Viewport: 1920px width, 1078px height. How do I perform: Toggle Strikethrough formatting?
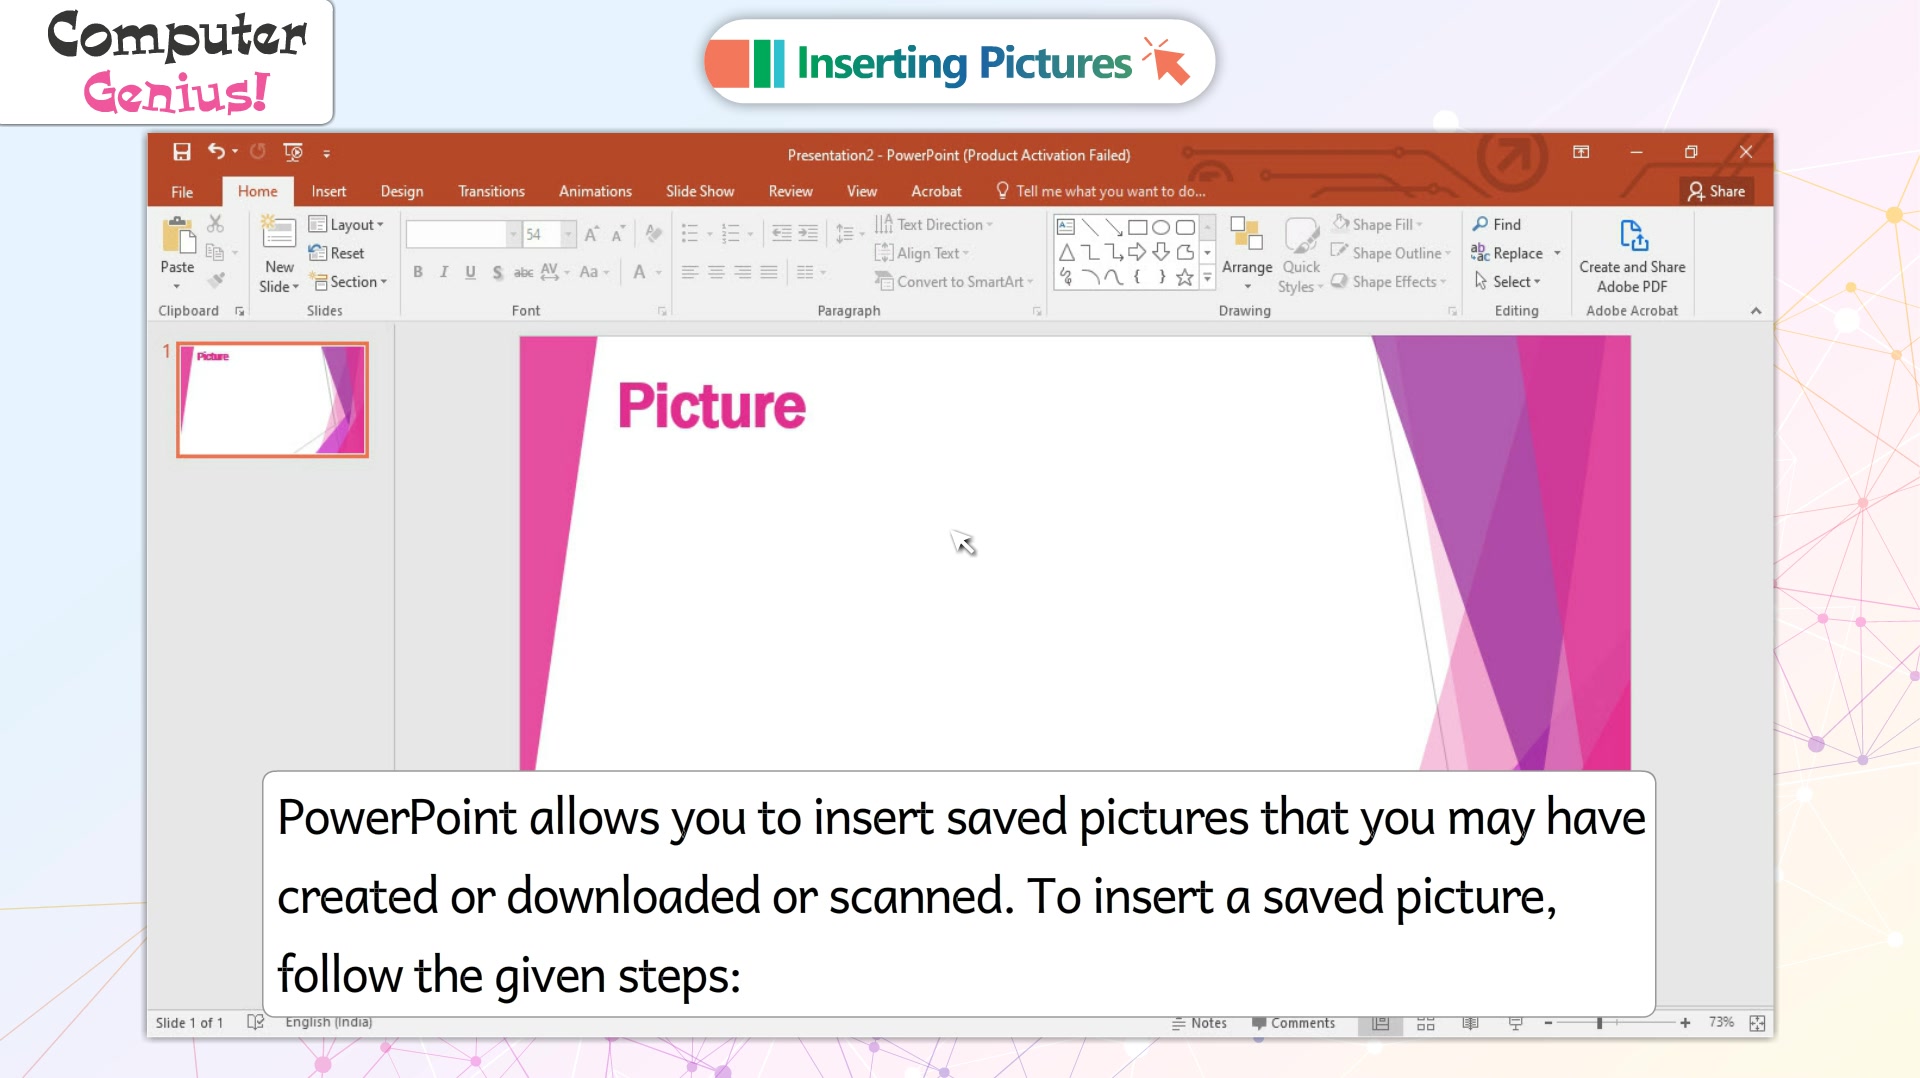pyautogui.click(x=523, y=272)
